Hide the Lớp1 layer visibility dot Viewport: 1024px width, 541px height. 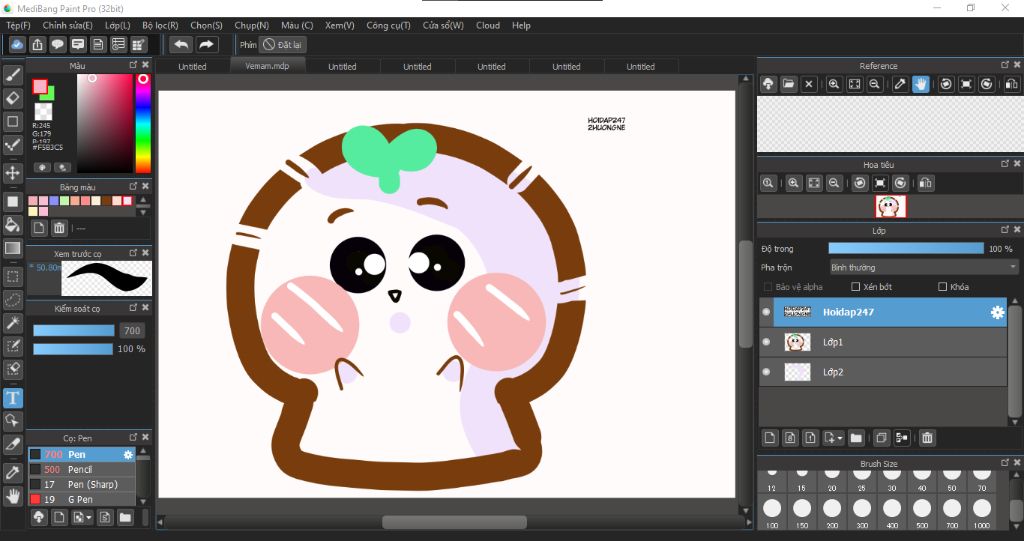[x=766, y=342]
